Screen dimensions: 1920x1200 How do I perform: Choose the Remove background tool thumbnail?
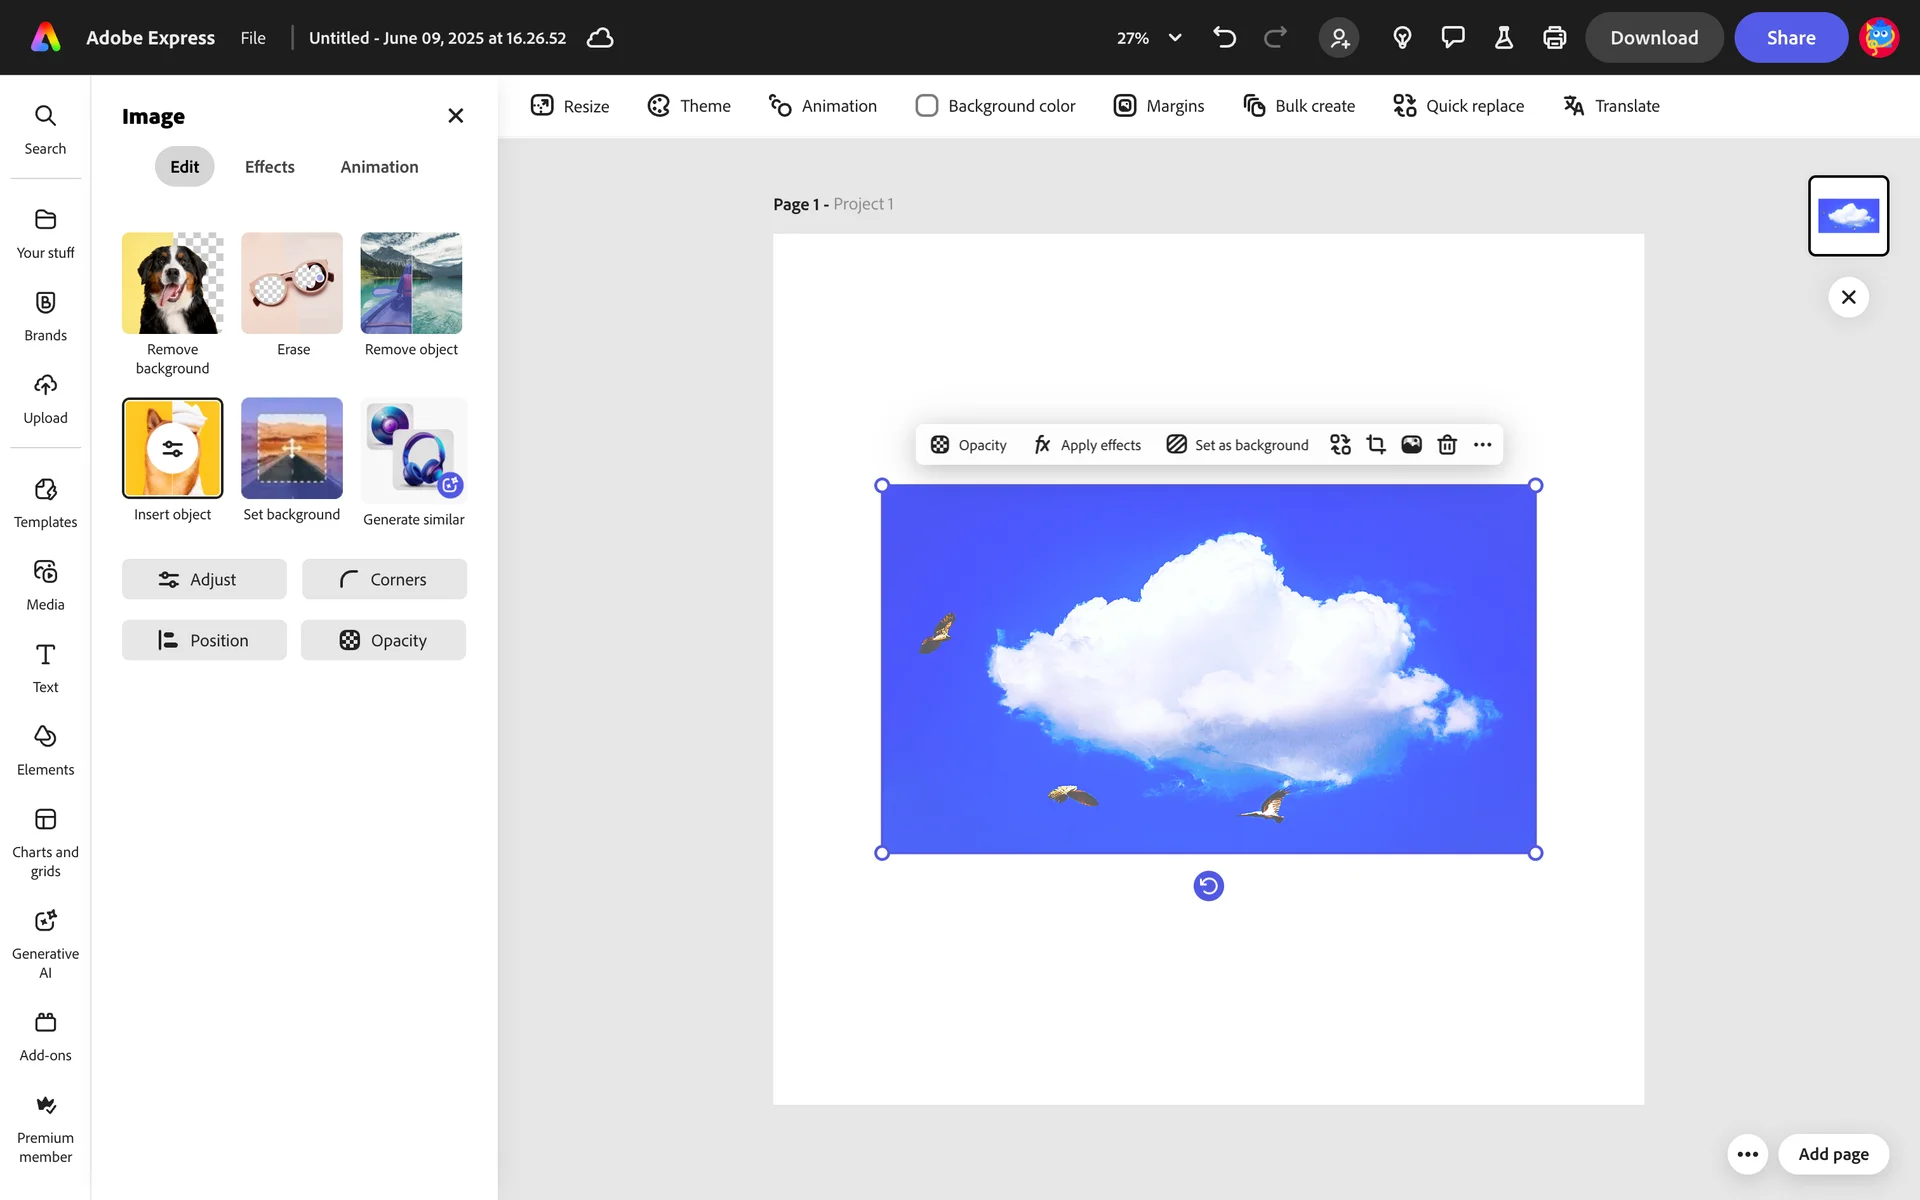point(172,284)
